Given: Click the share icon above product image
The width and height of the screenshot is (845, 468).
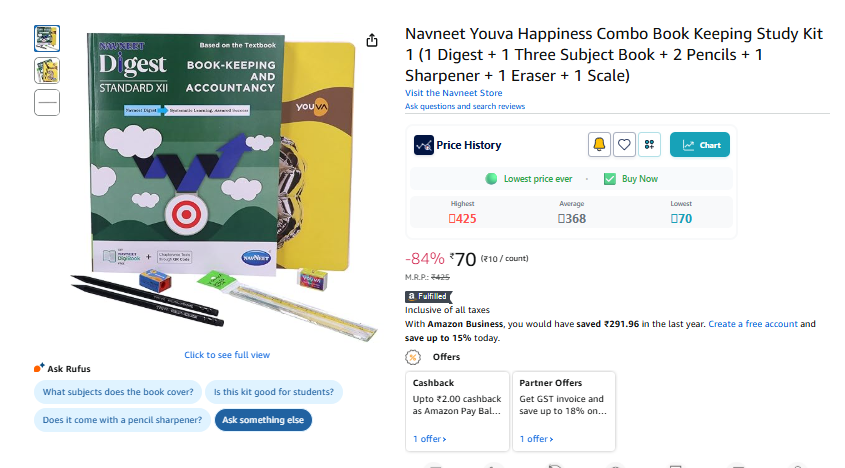Looking at the screenshot, I should [372, 40].
